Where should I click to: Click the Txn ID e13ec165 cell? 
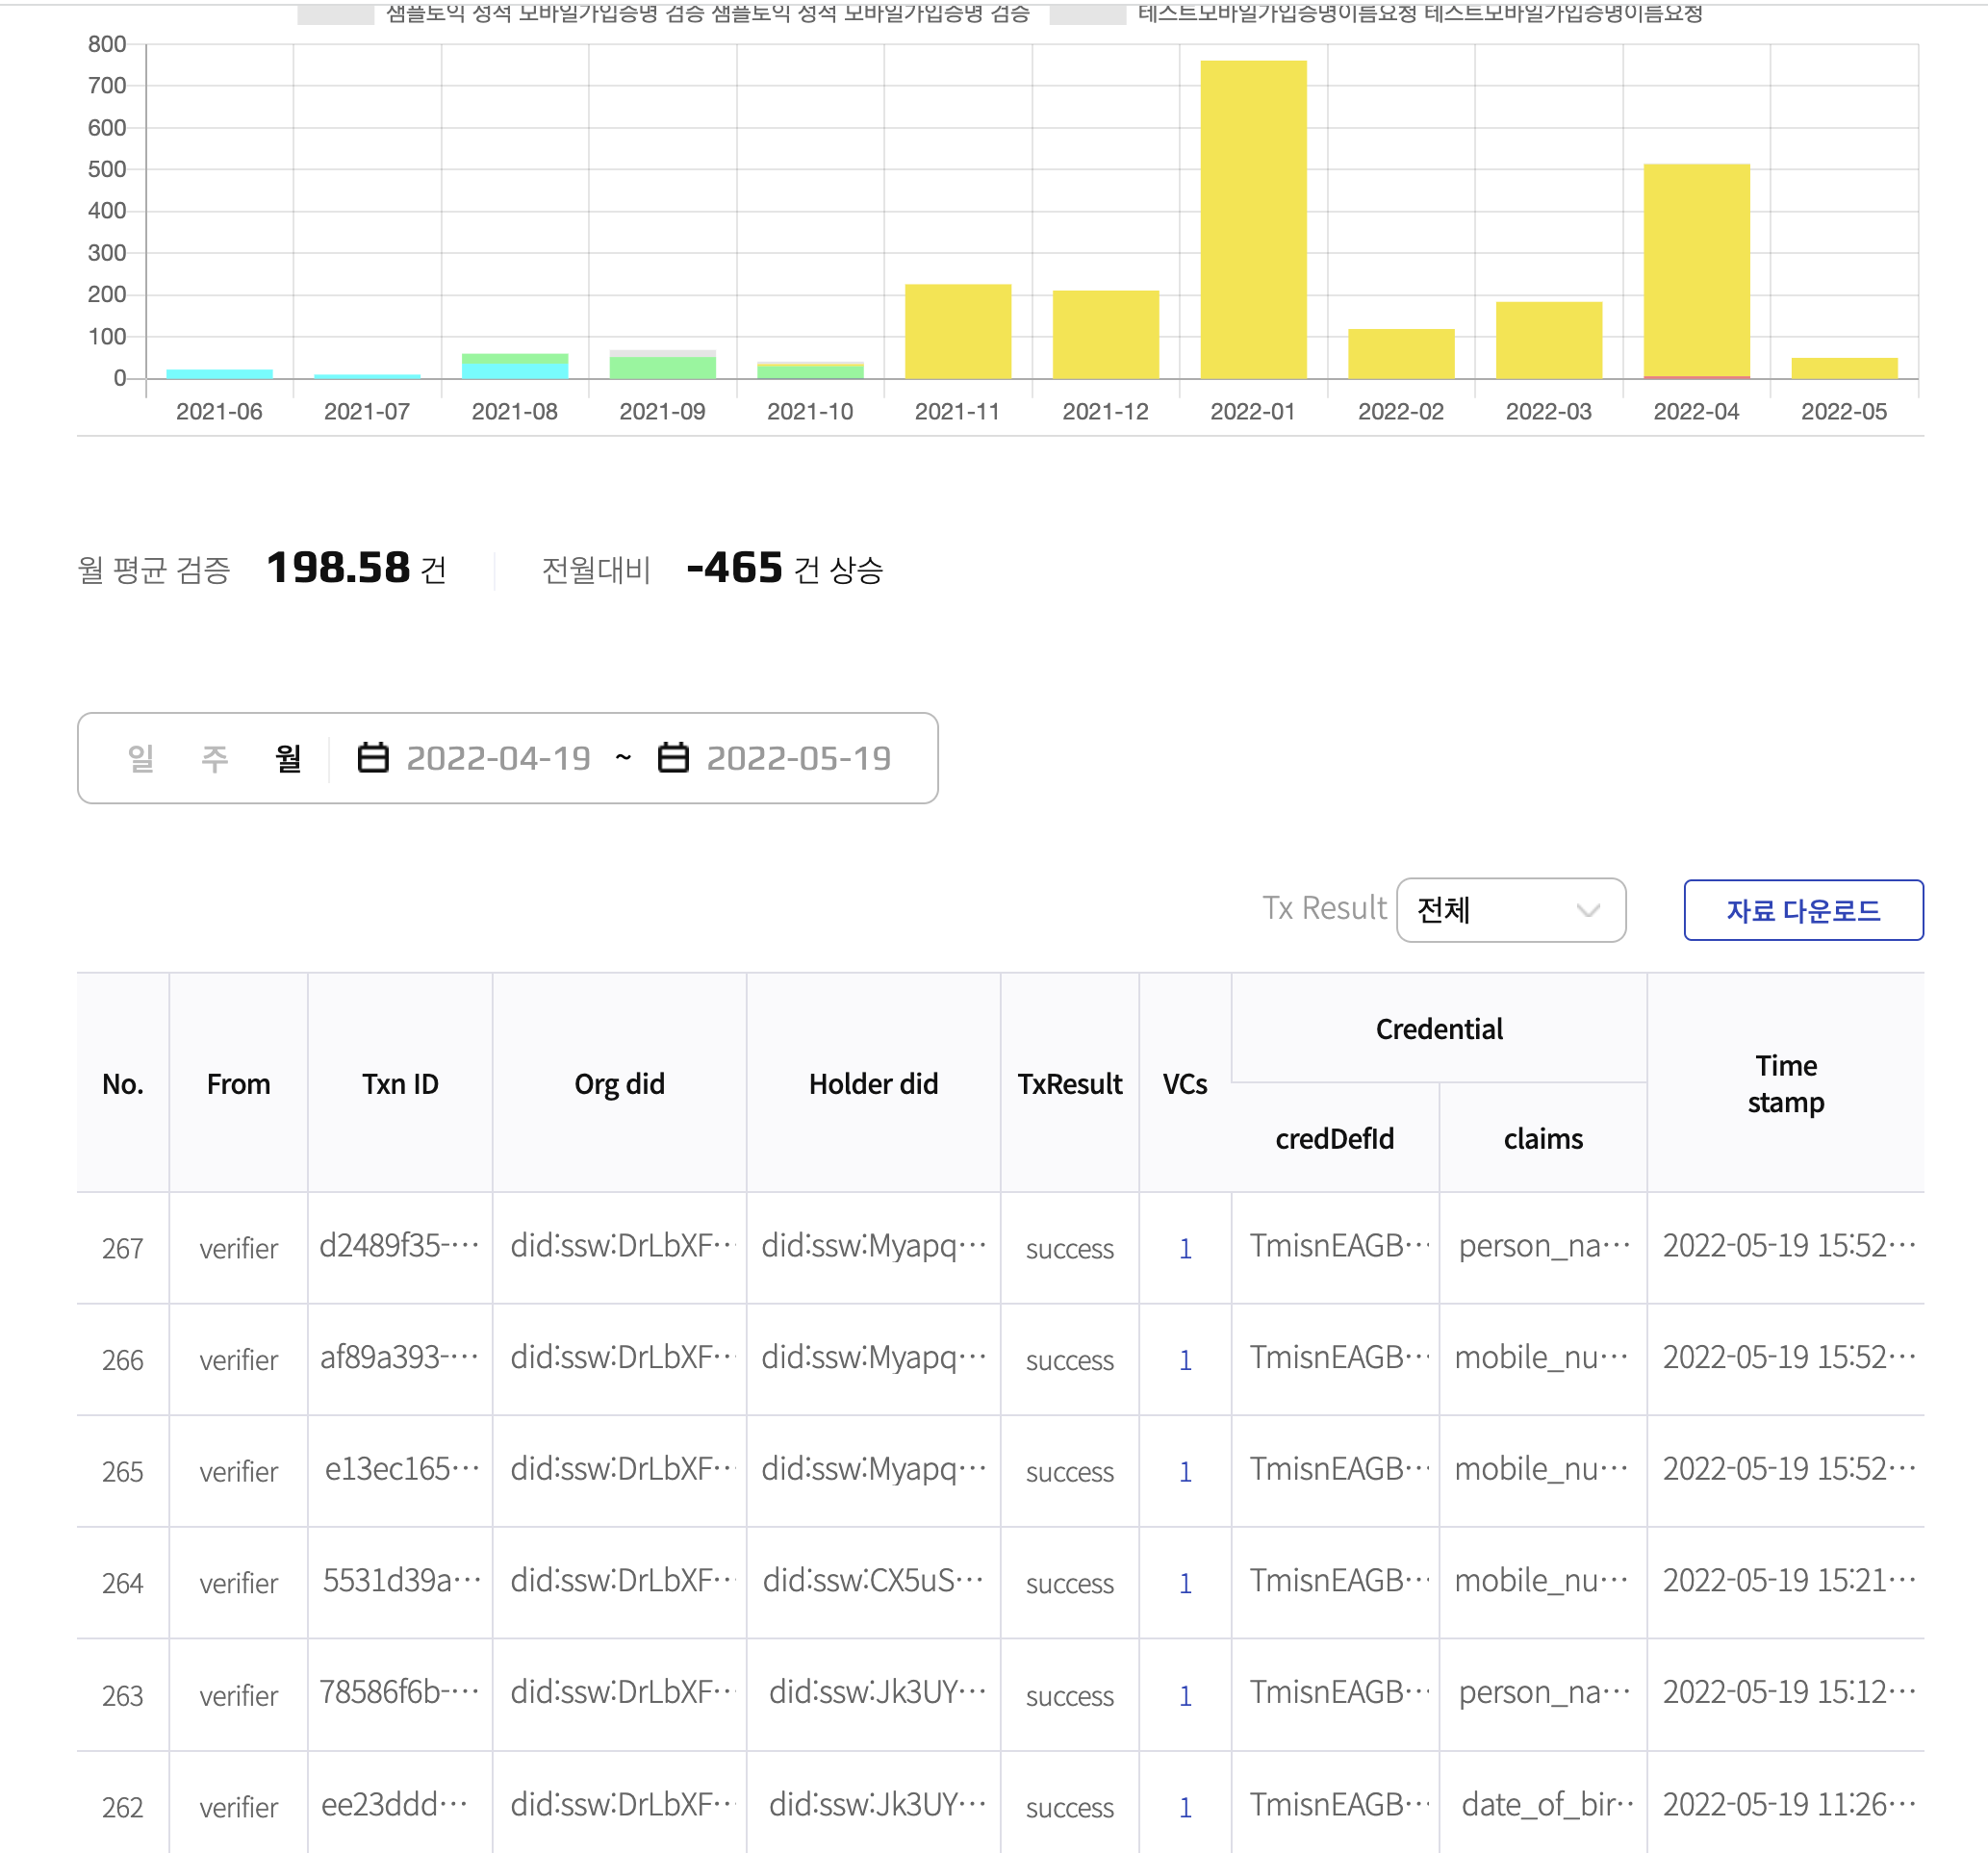click(x=402, y=1469)
